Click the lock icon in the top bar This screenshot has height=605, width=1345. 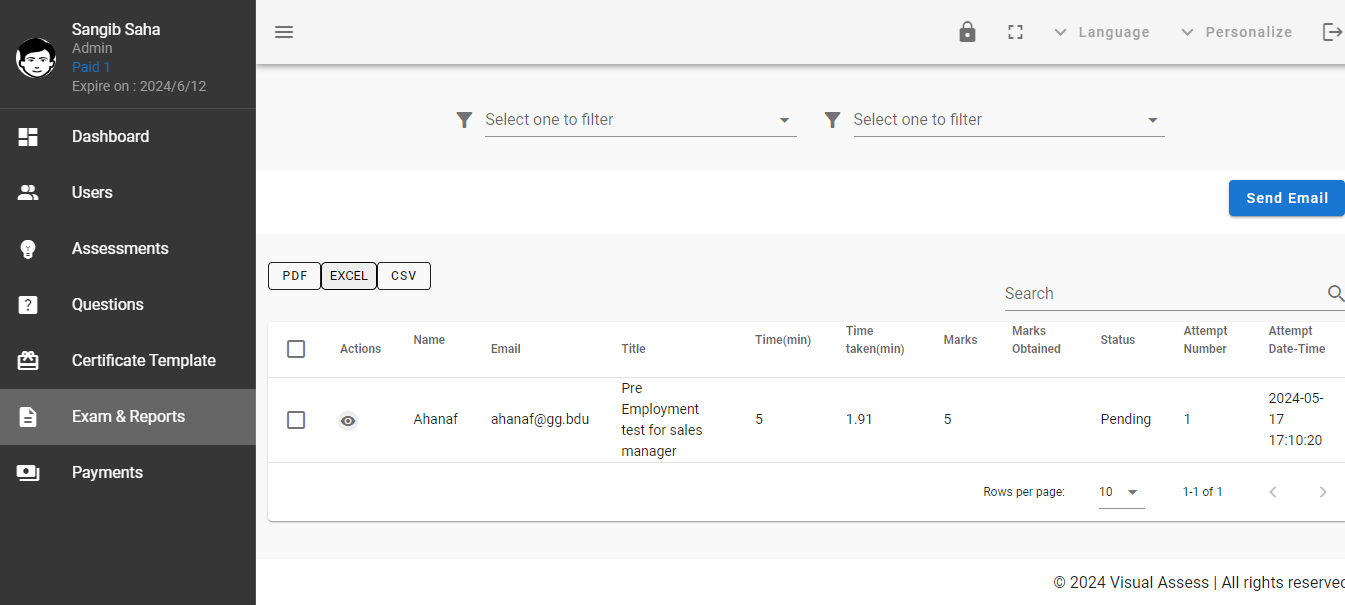[967, 31]
